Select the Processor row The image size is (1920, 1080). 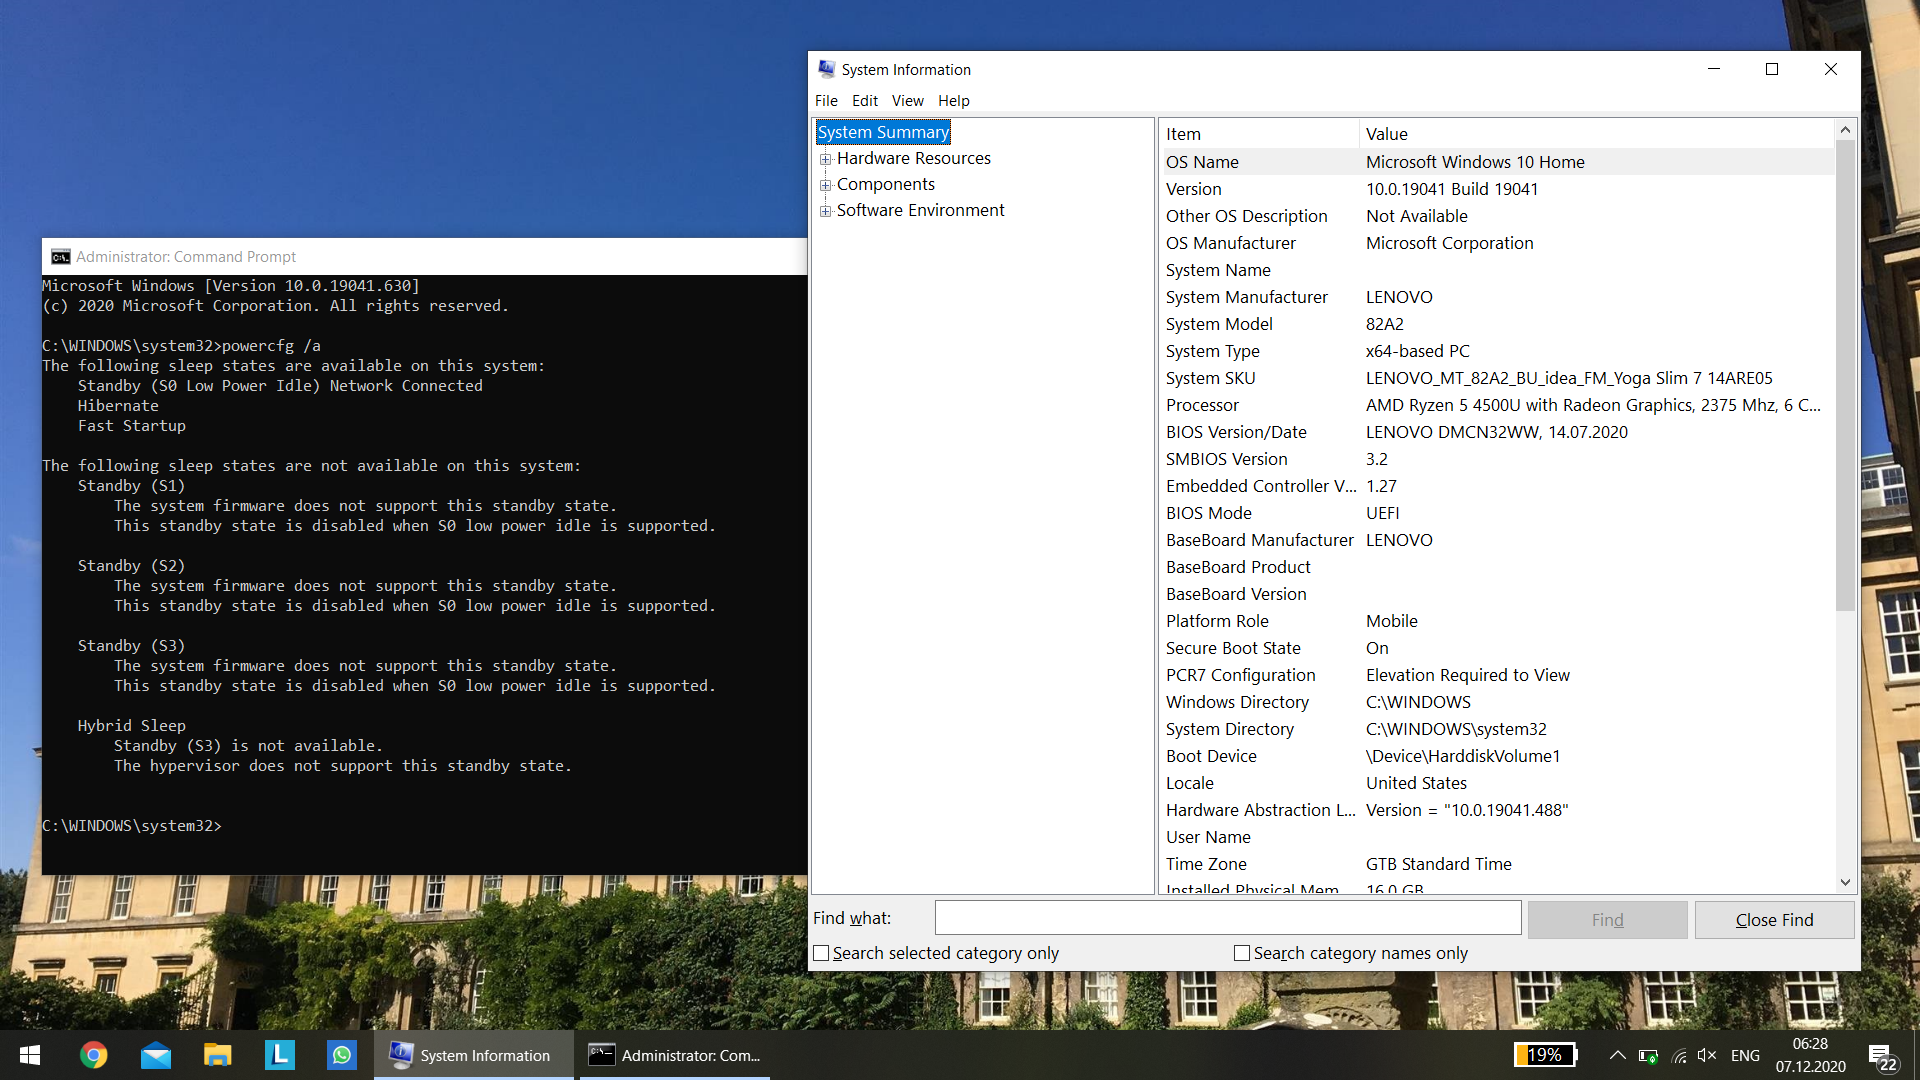tap(1497, 405)
